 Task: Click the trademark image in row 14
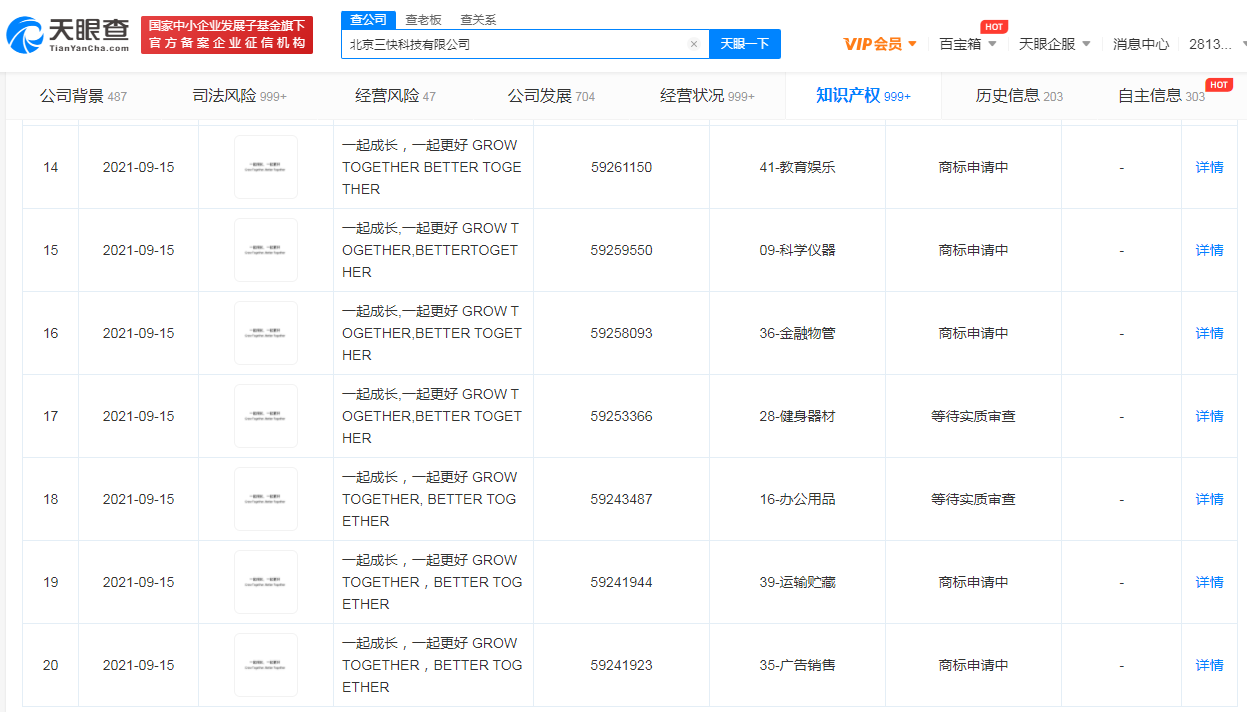pyautogui.click(x=266, y=167)
